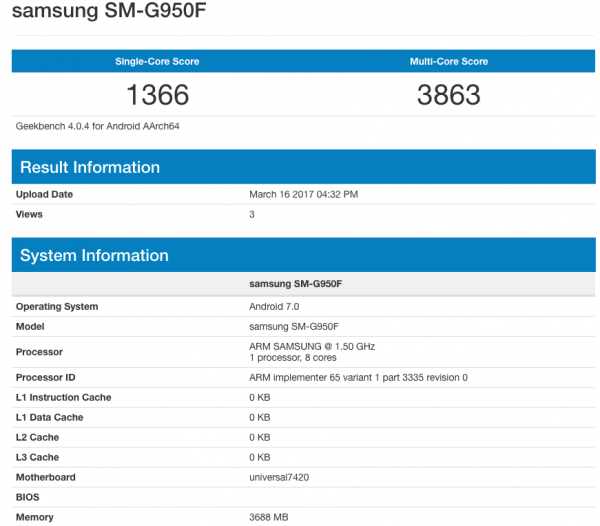Select the L1 Instruction Cache '0 KB' value

(260, 397)
